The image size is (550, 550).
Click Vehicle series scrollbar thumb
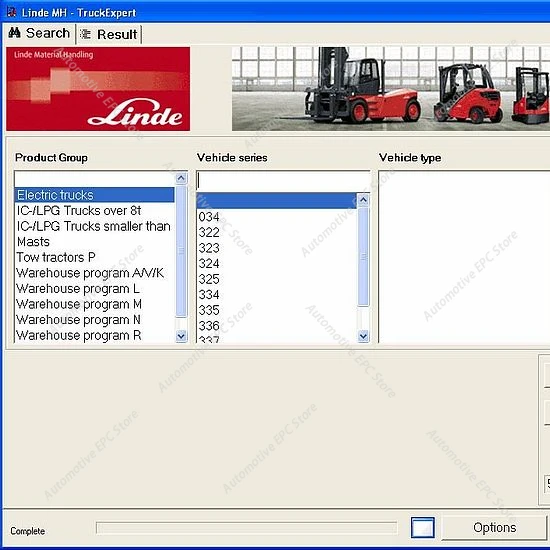[x=363, y=257]
